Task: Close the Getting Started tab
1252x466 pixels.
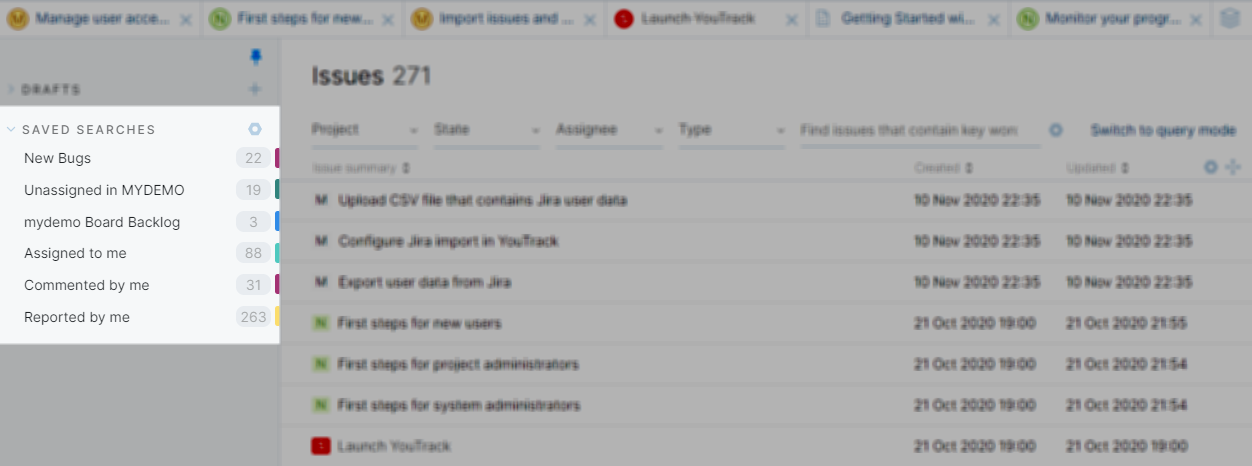Action: click(994, 19)
